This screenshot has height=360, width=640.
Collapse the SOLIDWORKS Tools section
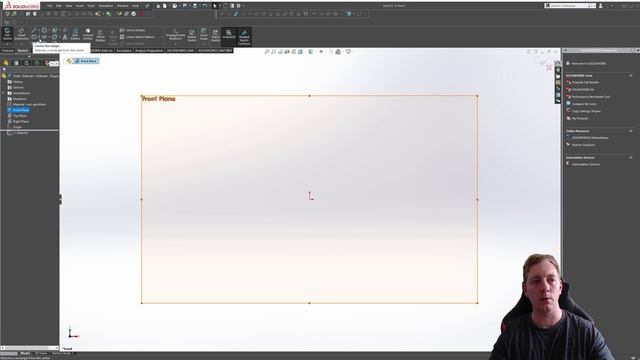click(631, 76)
